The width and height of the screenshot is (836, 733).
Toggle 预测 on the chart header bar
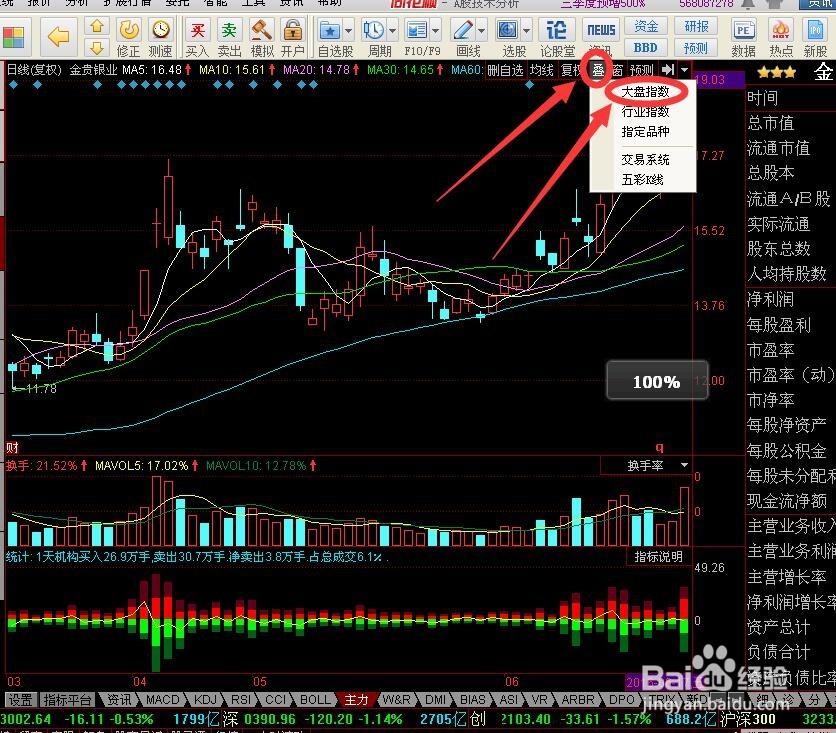[x=641, y=70]
